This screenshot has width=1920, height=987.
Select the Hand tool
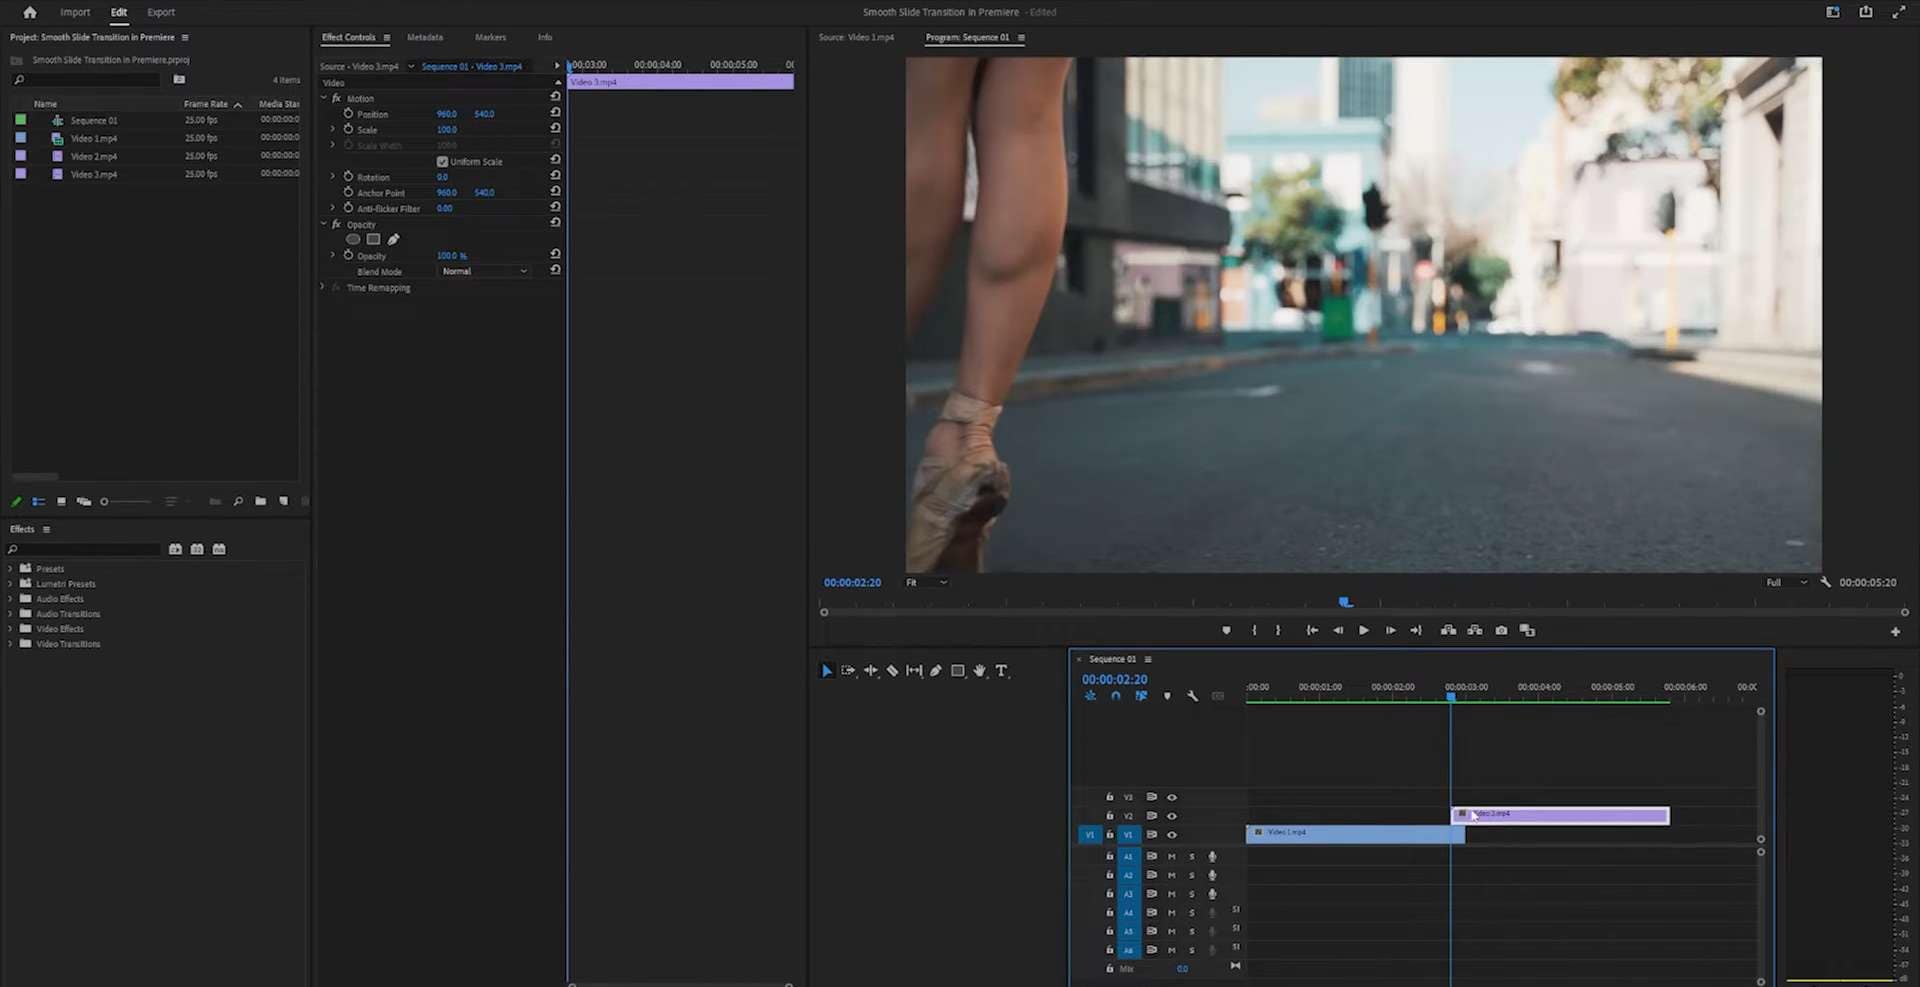(979, 671)
